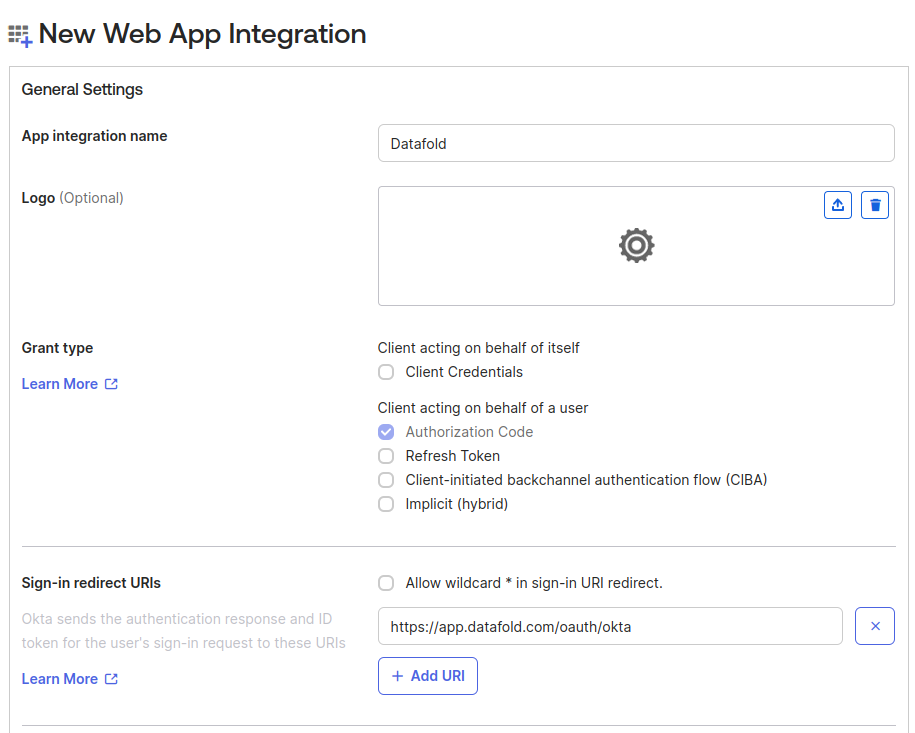This screenshot has height=733, width=915.
Task: Click the Client Credentials label text
Action: pos(464,372)
